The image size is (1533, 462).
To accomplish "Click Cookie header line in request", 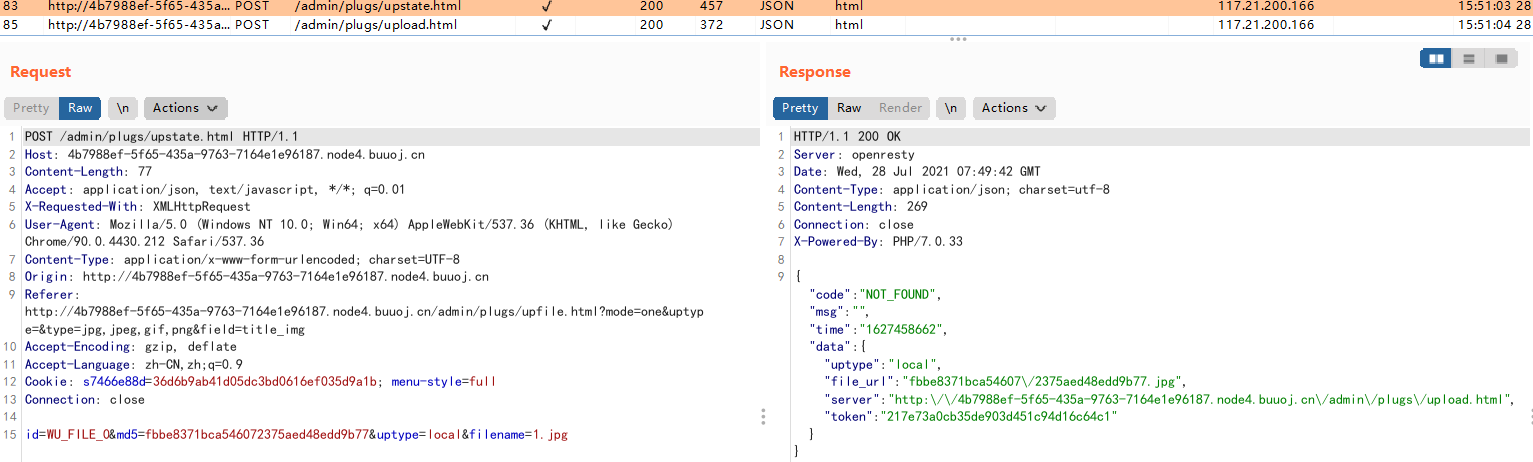I will (x=261, y=382).
